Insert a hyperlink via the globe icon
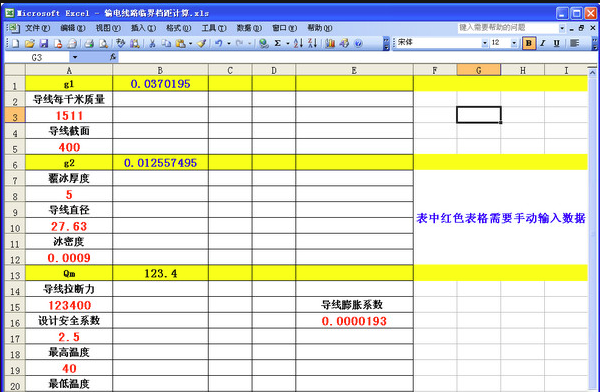Viewport: 600px width, 392px height. (x=263, y=43)
